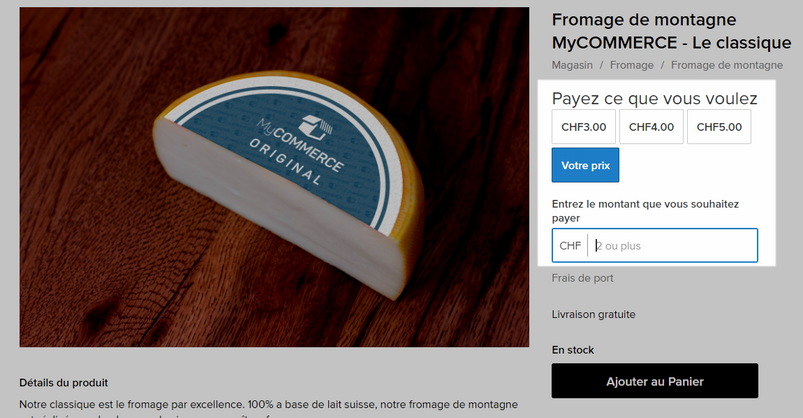Image resolution: width=803 pixels, height=418 pixels.
Task: Click the Détails du produit heading
Action: tap(64, 383)
